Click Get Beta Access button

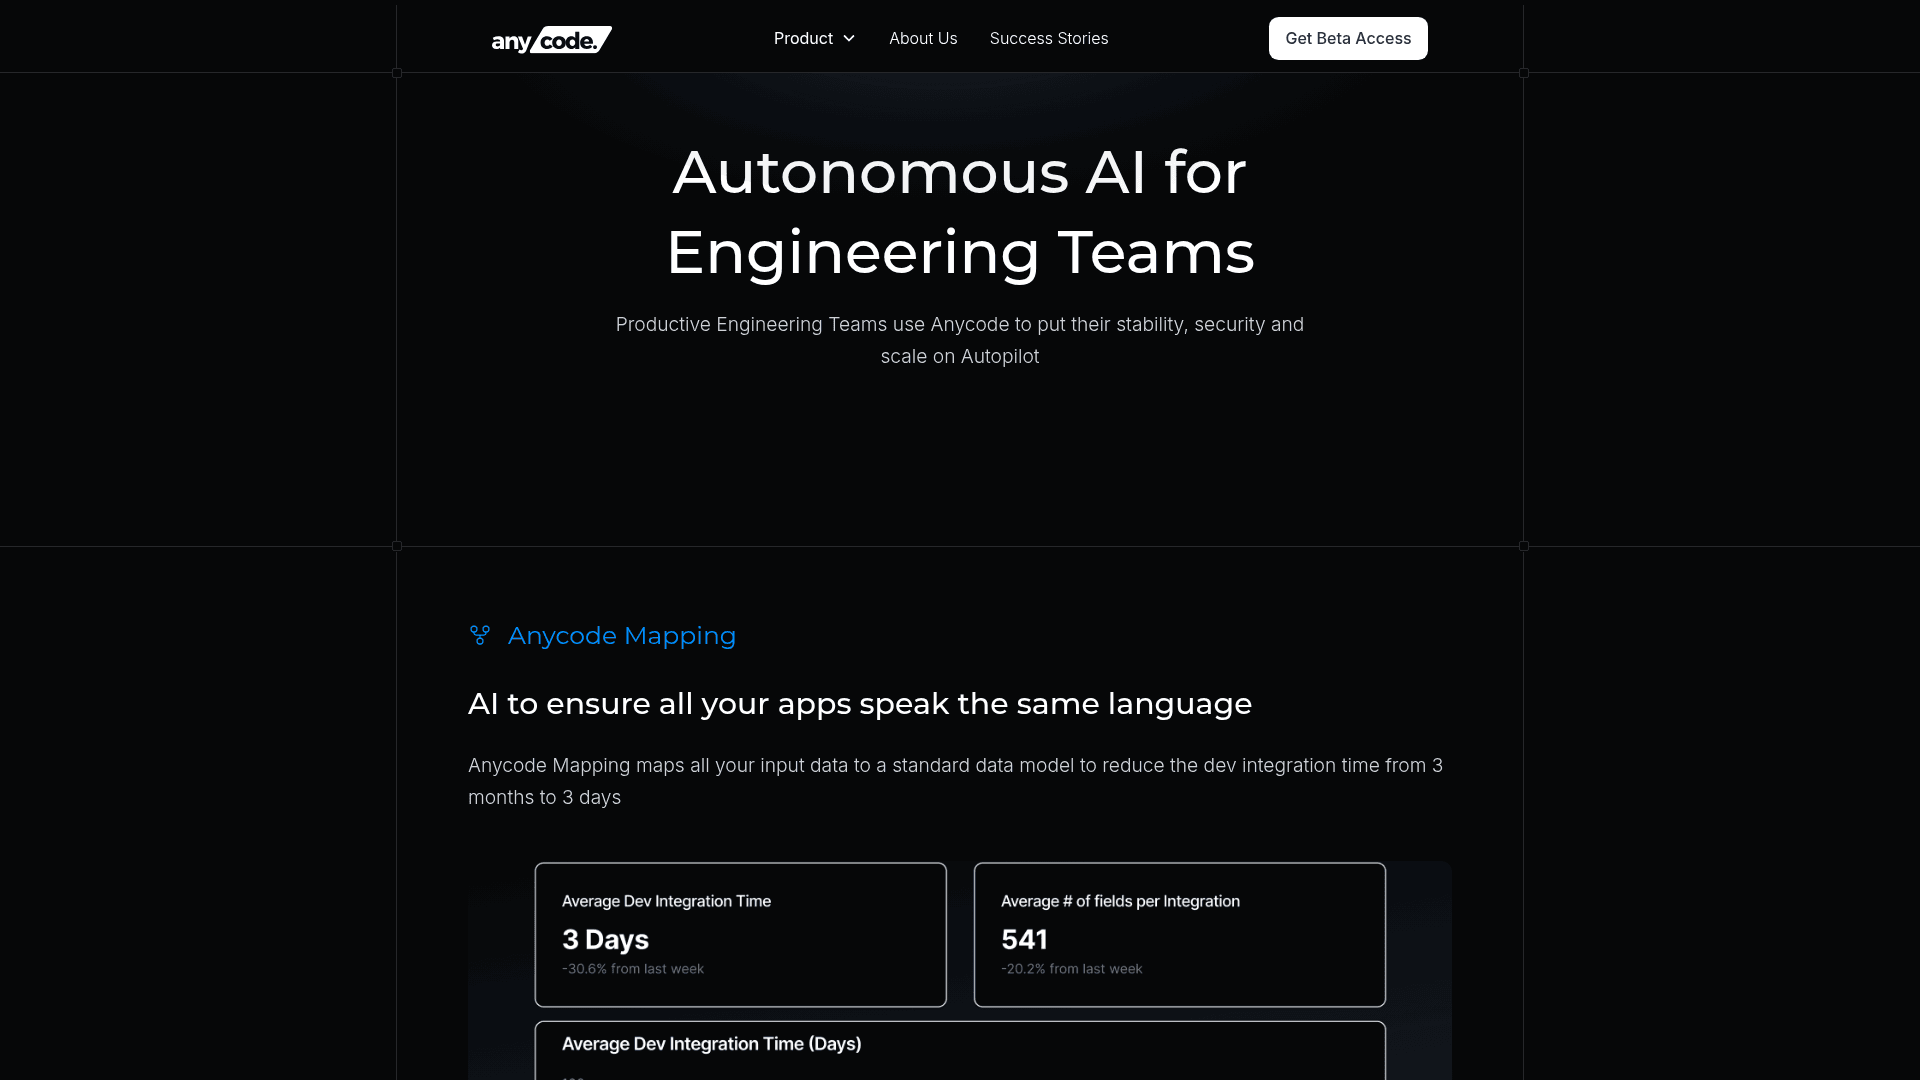(x=1348, y=38)
